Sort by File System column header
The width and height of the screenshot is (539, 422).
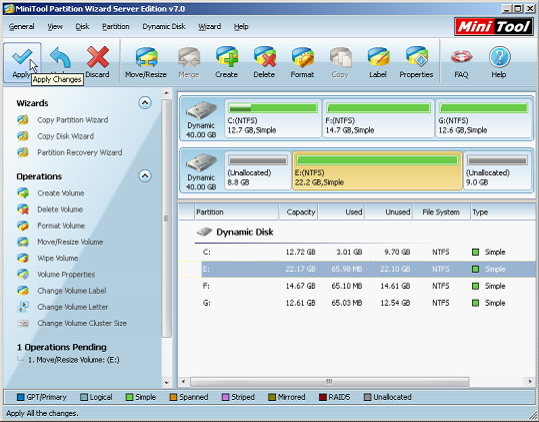(441, 212)
